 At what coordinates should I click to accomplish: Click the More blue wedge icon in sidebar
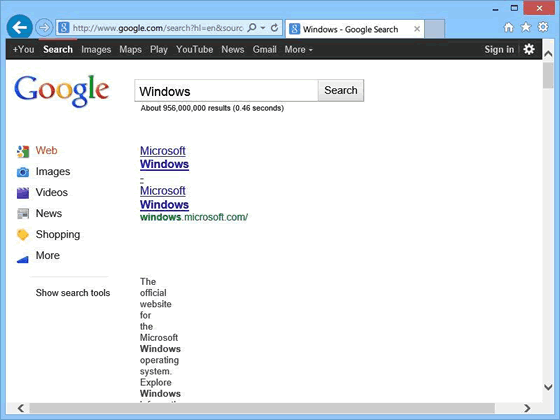coord(23,259)
